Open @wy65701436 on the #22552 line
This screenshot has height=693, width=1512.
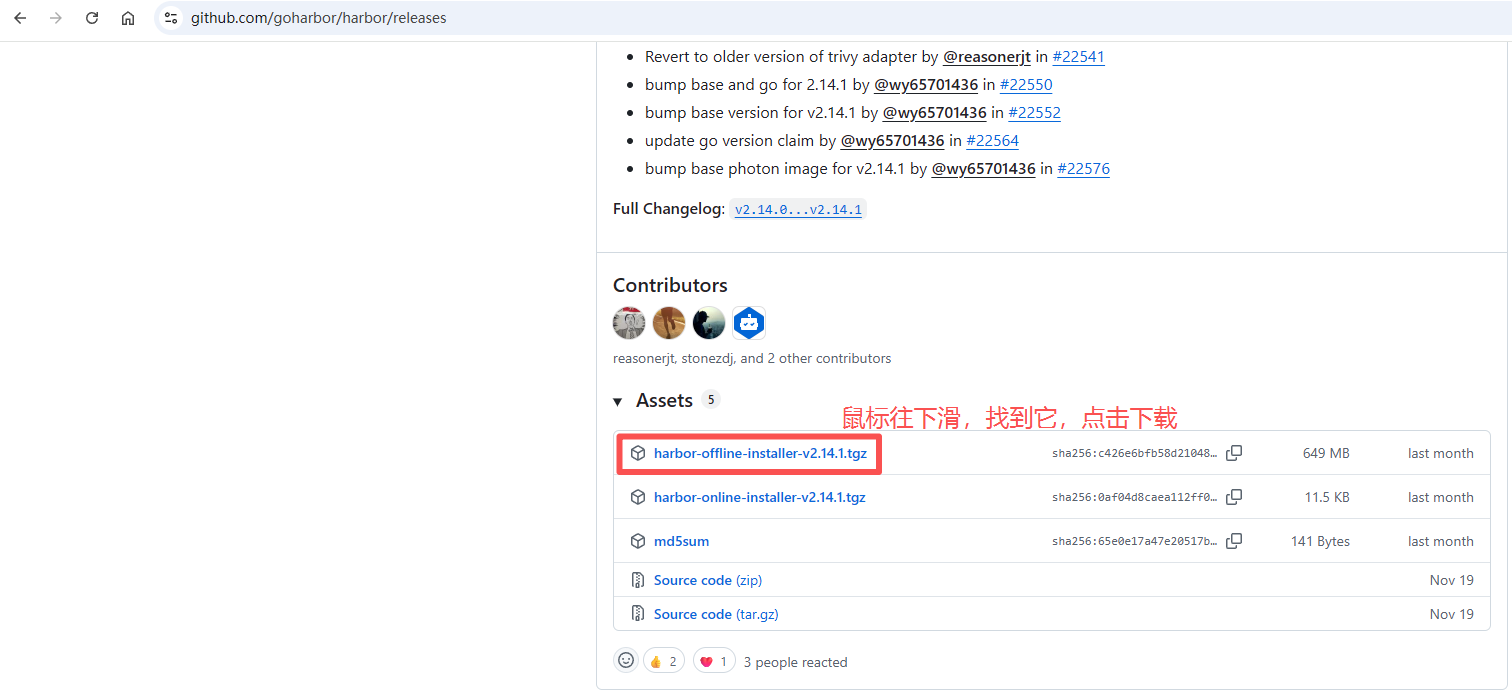point(934,113)
